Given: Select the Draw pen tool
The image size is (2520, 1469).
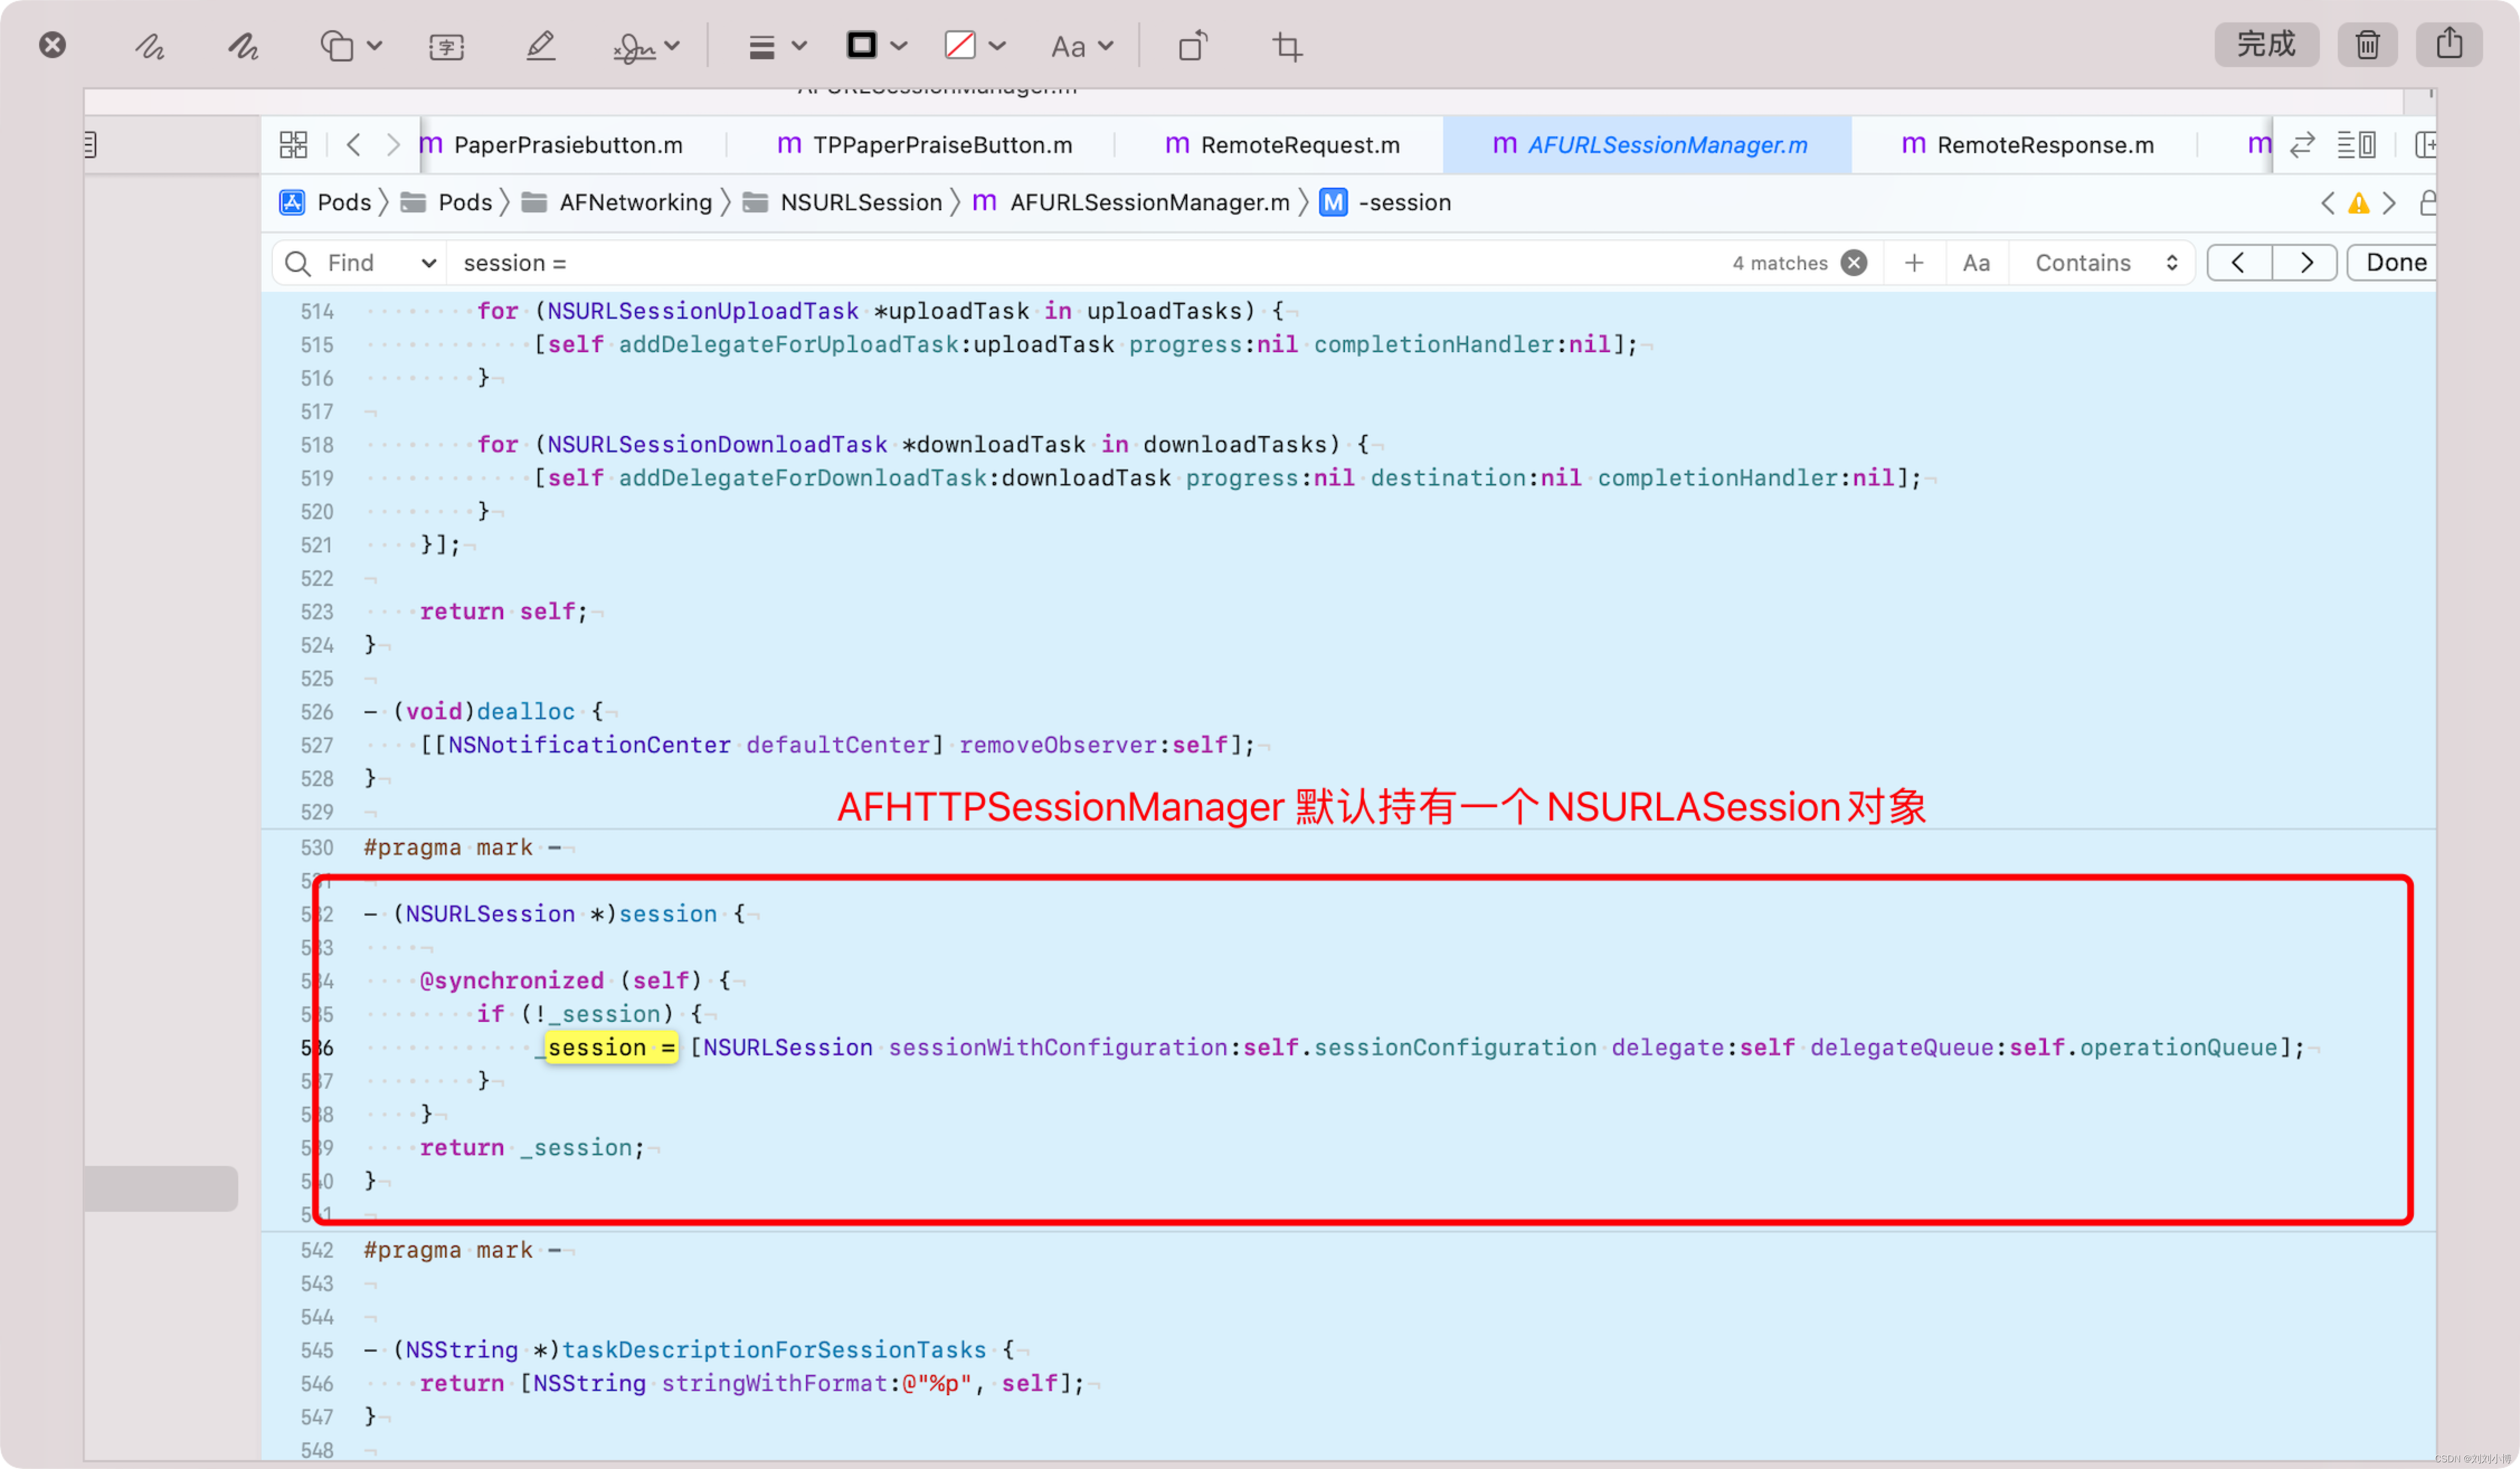Looking at the screenshot, I should click(243, 46).
